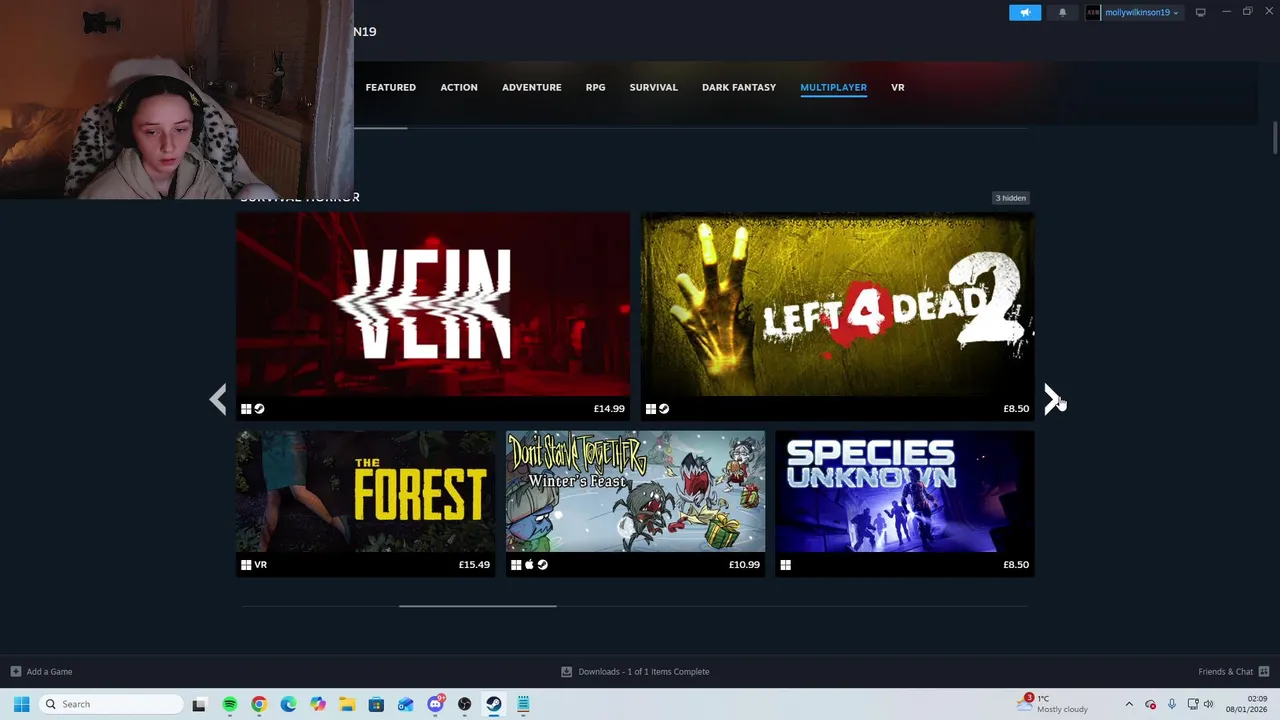Click the taskbar Search box
This screenshot has width=1280, height=720.
tap(112, 704)
